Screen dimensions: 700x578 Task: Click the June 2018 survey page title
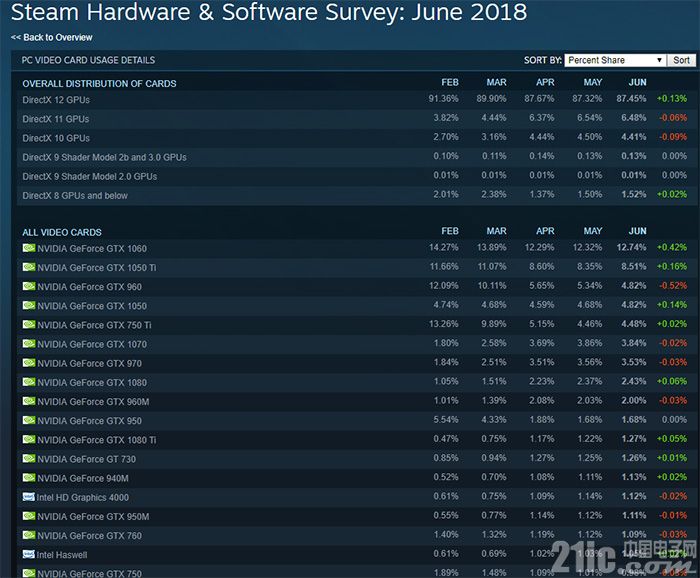269,12
